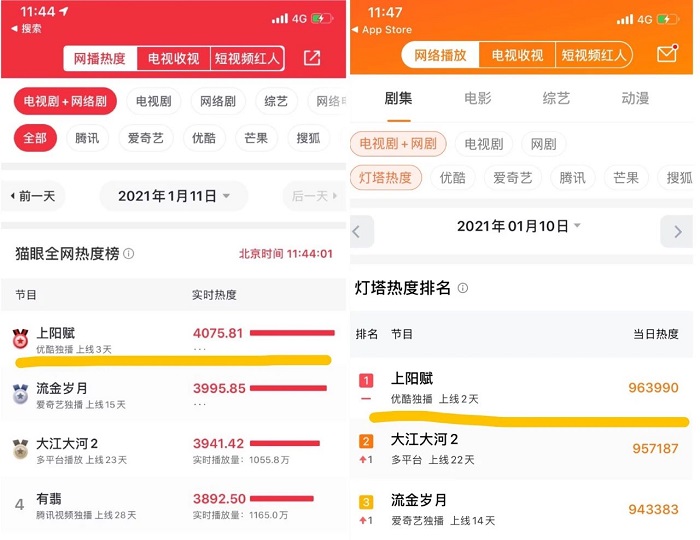Tap the 前一天 button
Image resolution: width=700 pixels, height=540 pixels.
(x=33, y=196)
